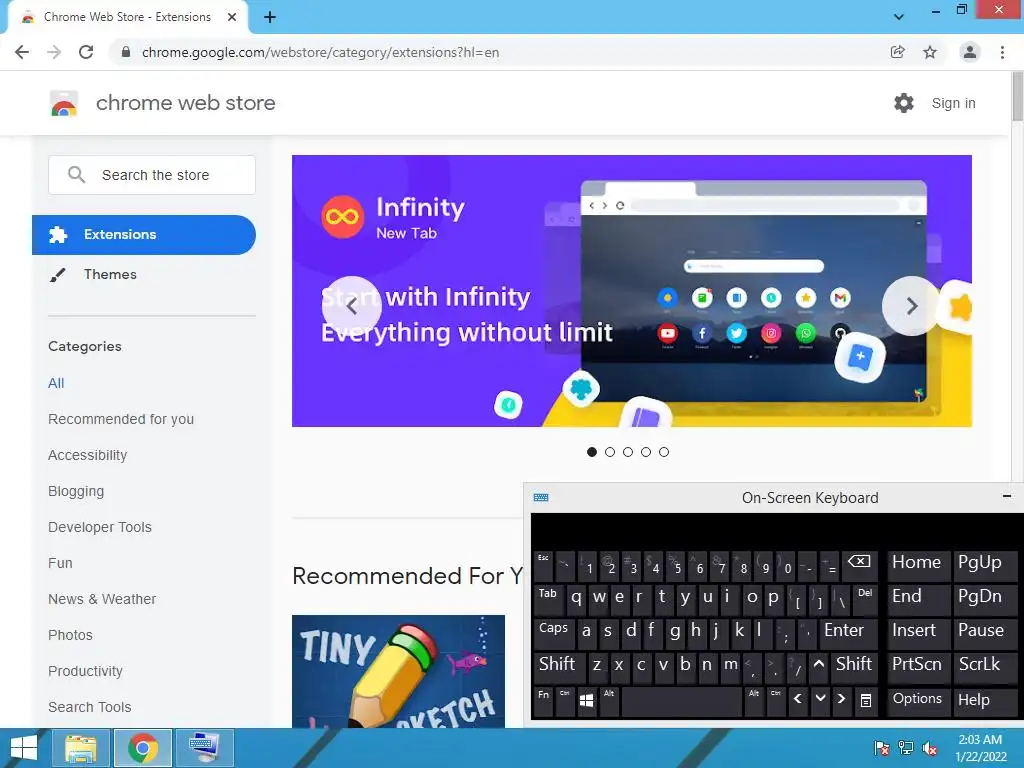
Task: Reload the page with the refresh icon
Action: point(86,52)
